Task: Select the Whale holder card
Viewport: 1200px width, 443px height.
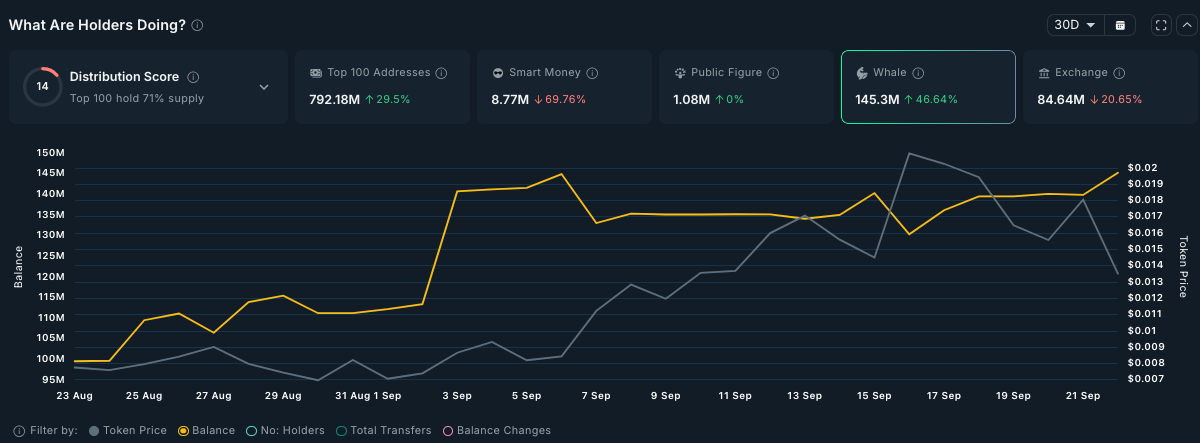Action: (x=928, y=87)
